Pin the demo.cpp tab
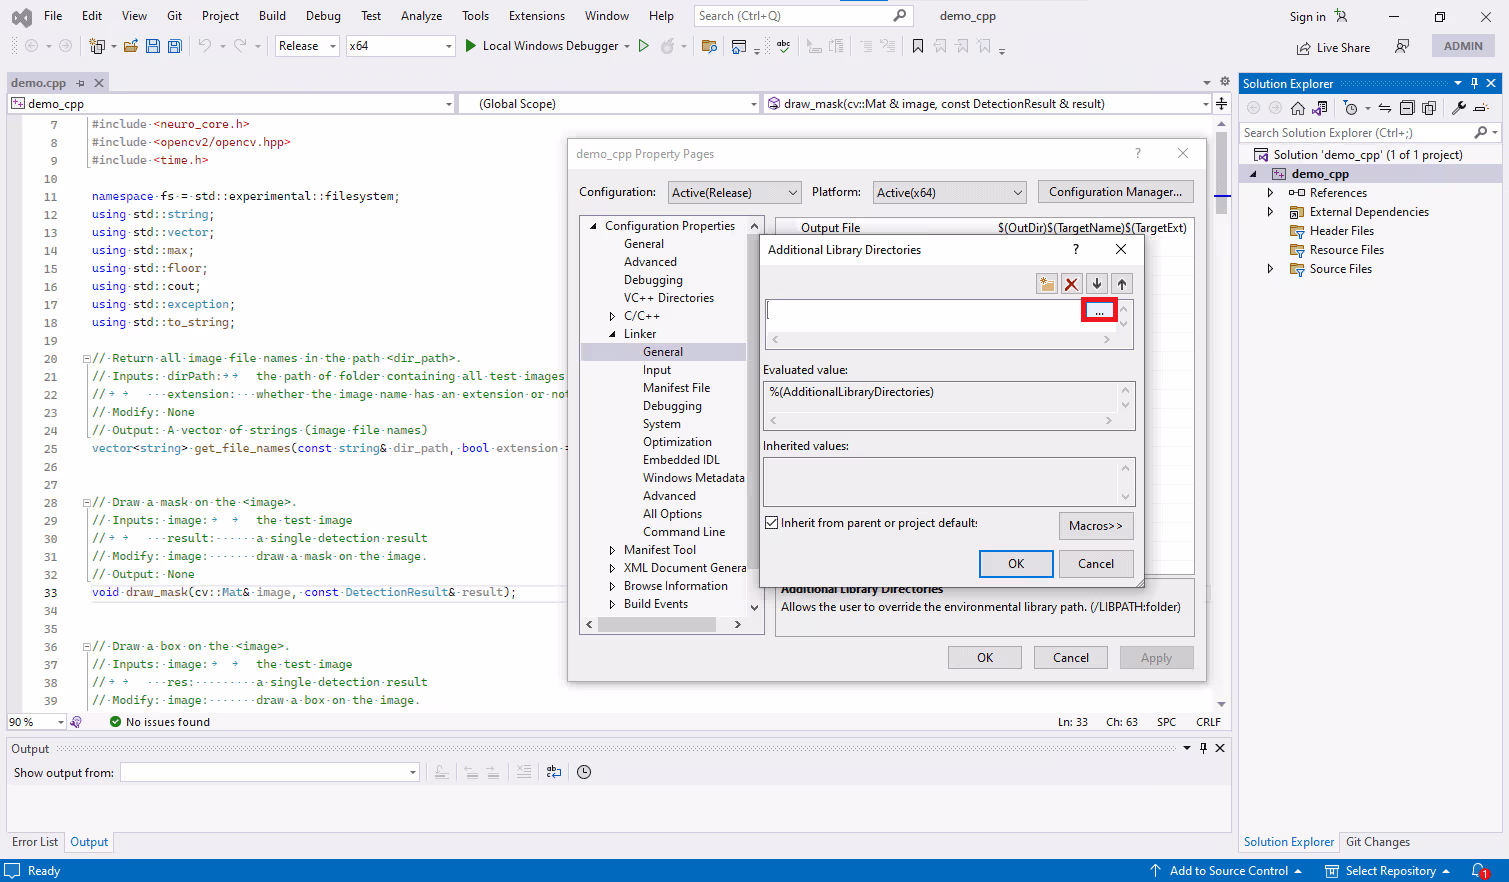1509x882 pixels. 81,83
